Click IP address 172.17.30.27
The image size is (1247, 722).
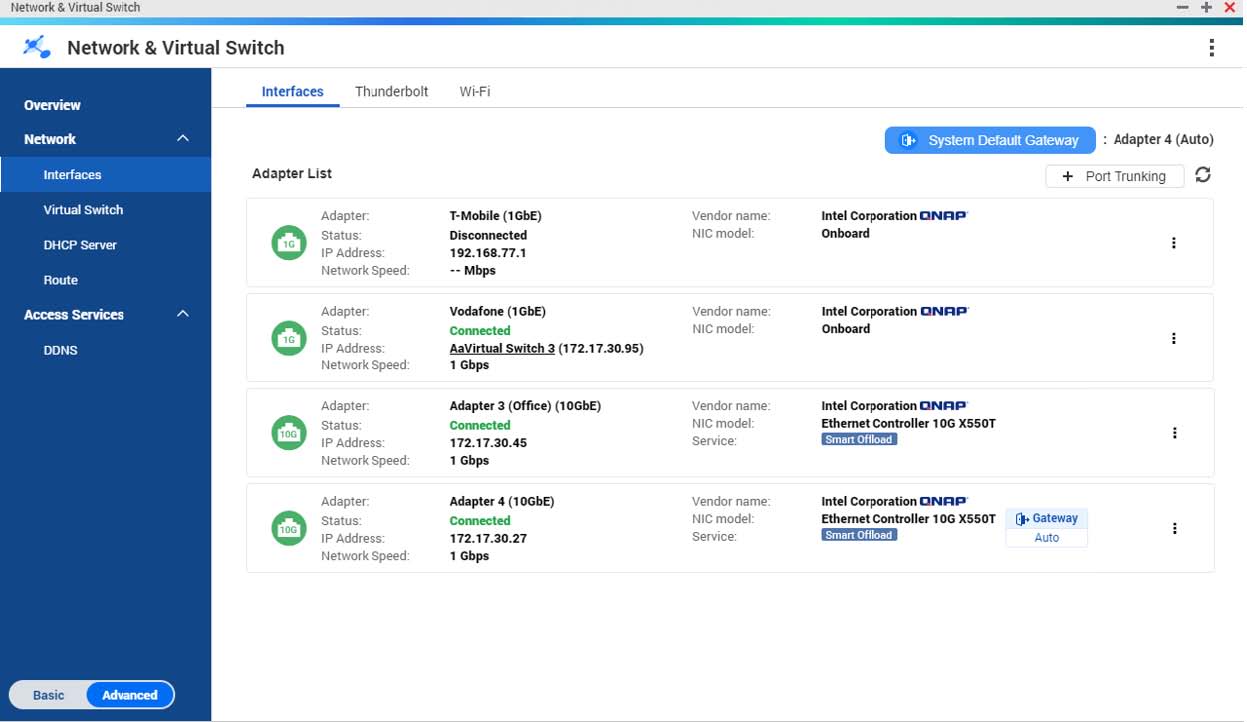pyautogui.click(x=488, y=538)
